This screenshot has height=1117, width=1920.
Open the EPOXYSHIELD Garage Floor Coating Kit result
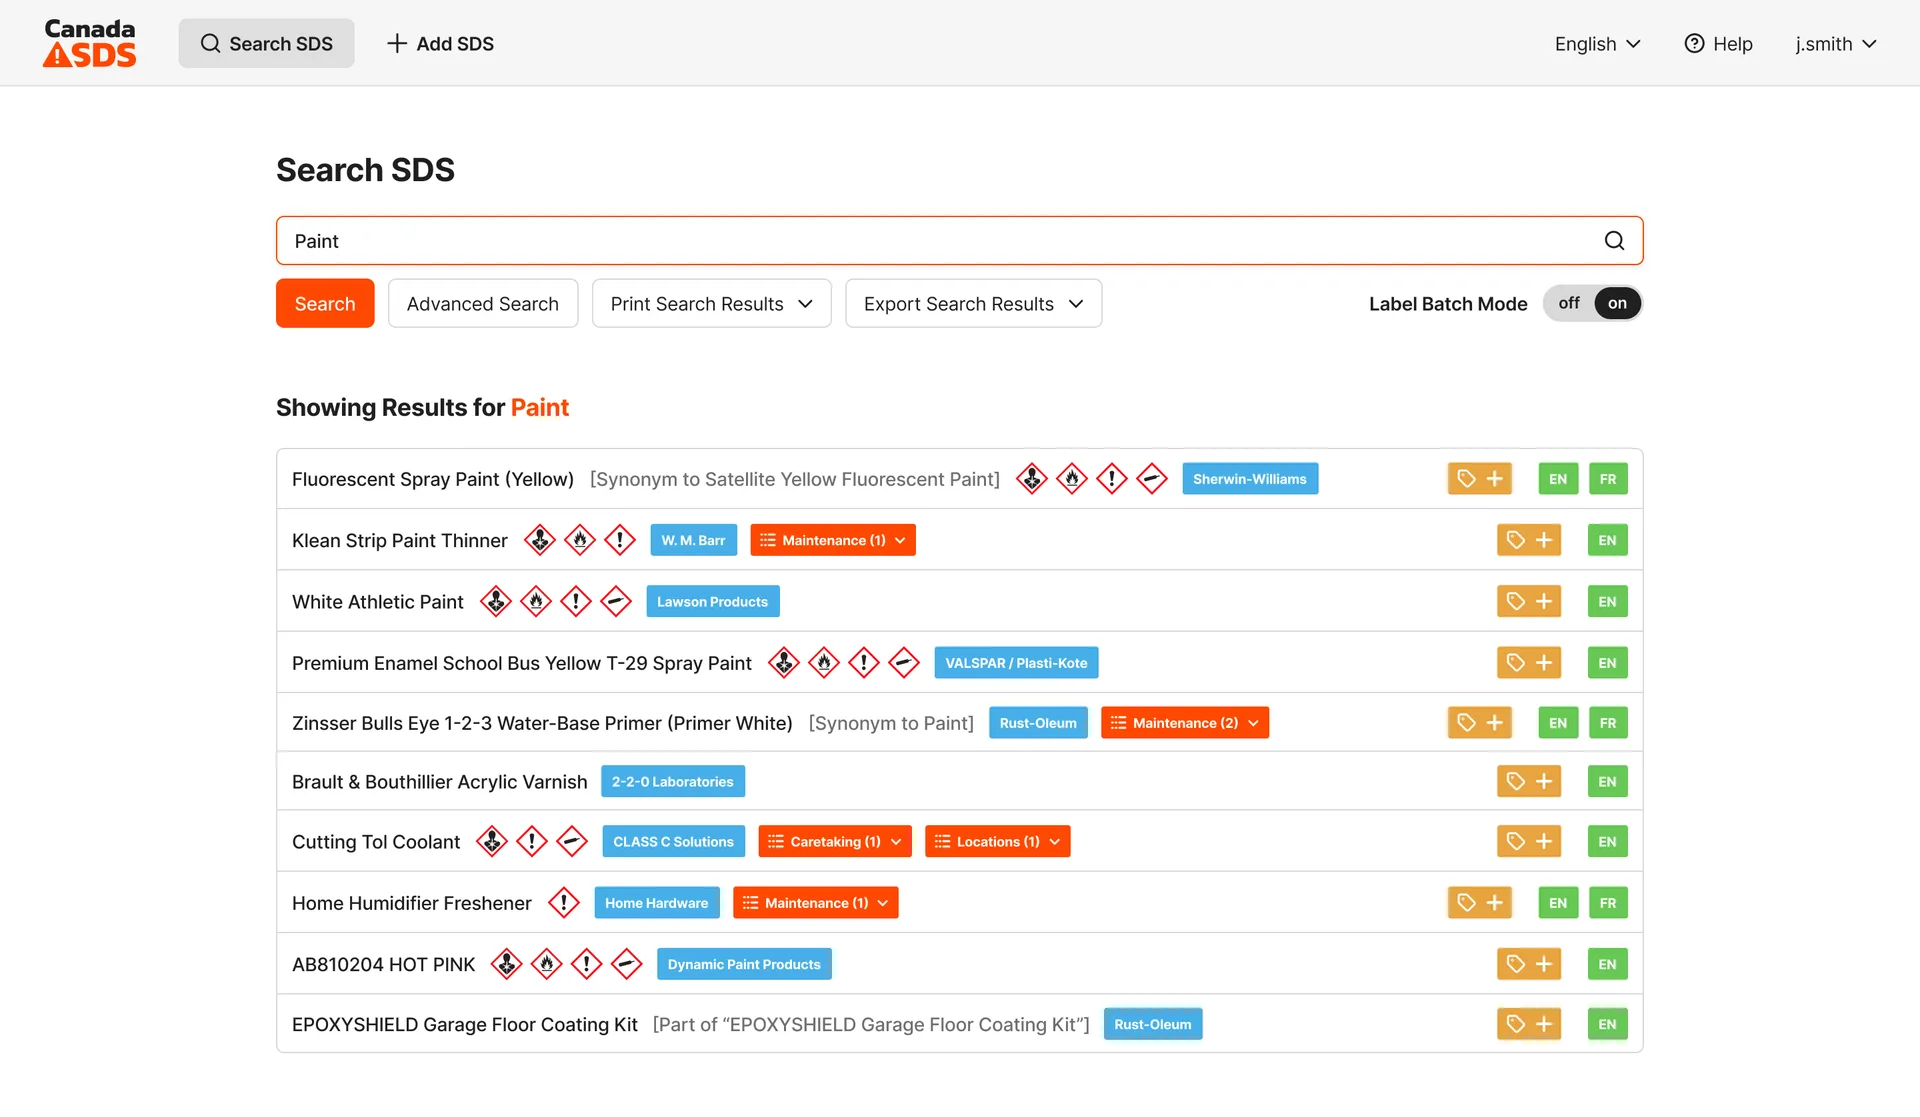[x=465, y=1024]
